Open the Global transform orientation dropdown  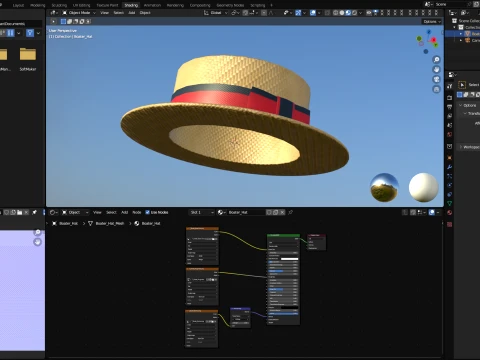point(215,13)
